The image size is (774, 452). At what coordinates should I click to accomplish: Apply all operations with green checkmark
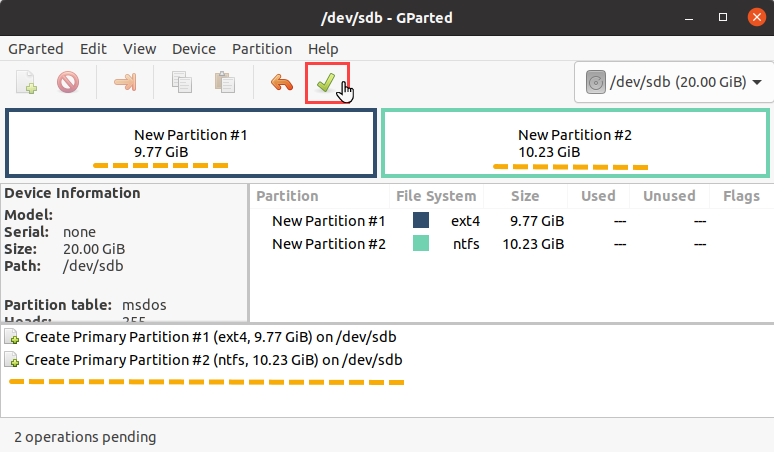(x=327, y=82)
